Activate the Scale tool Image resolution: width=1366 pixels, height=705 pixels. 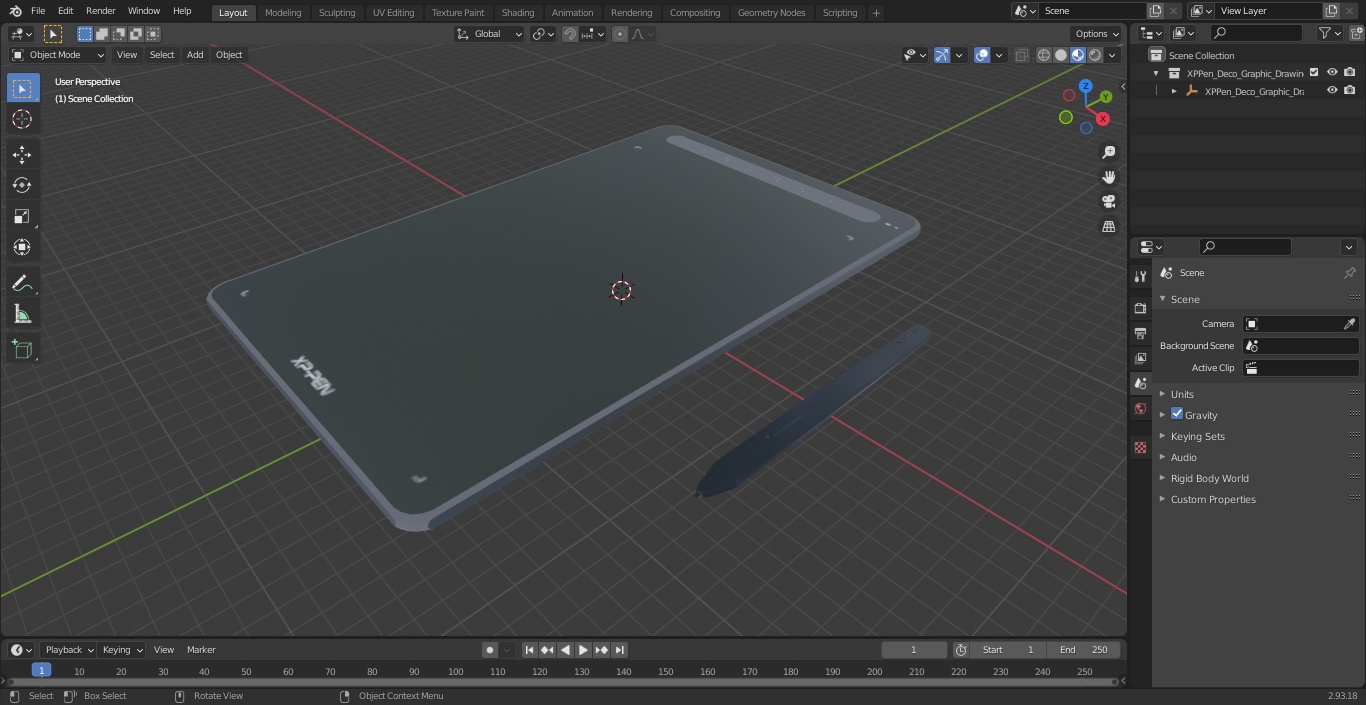22,216
